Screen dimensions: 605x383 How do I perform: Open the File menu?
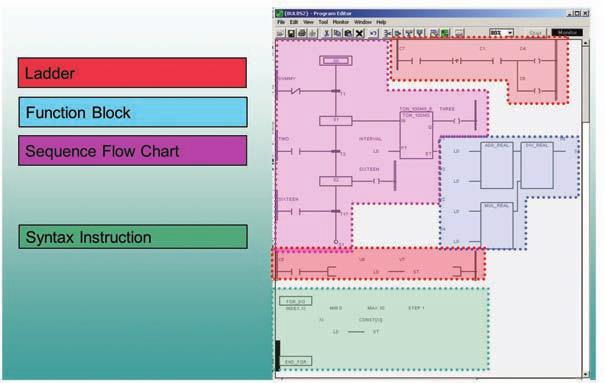(x=281, y=22)
